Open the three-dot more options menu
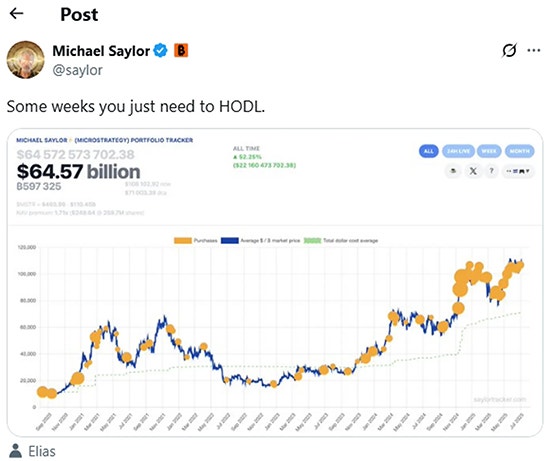The image size is (550, 461). [x=534, y=51]
